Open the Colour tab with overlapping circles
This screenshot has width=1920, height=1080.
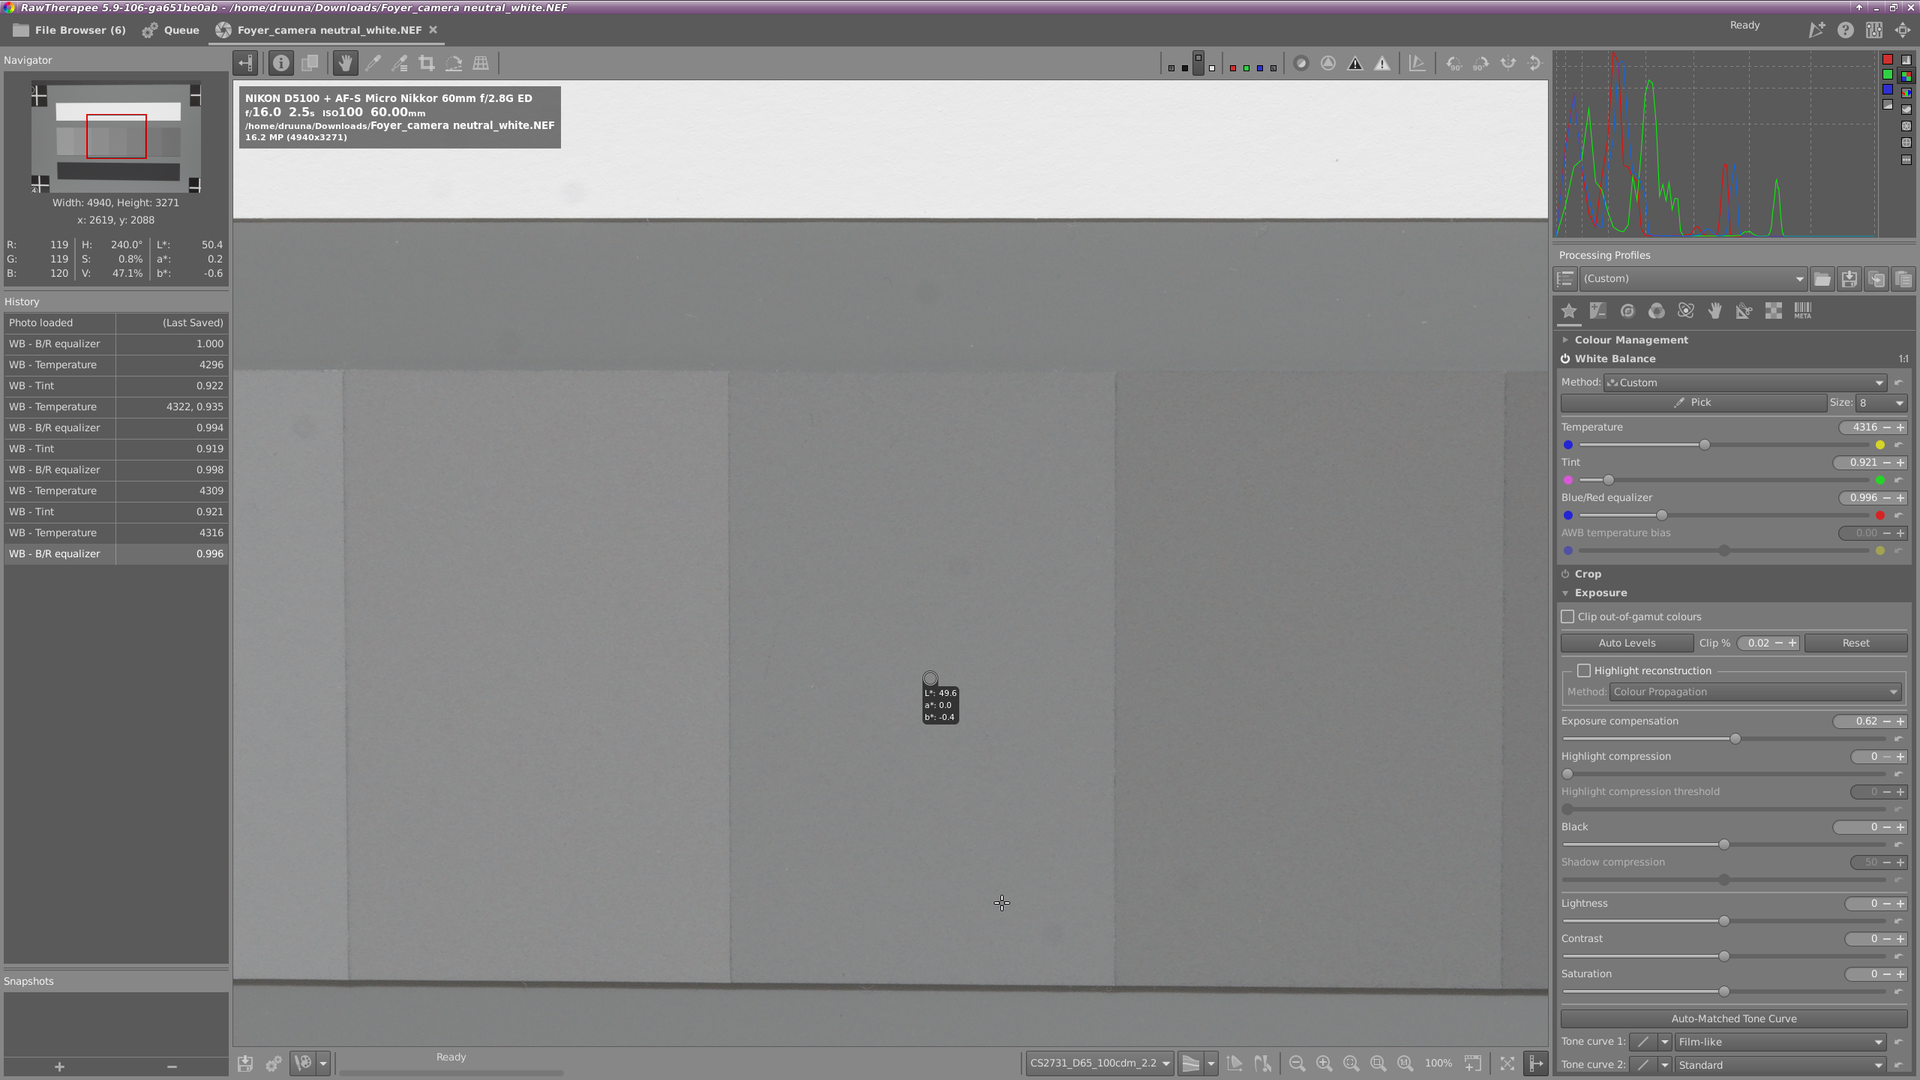[1657, 311]
